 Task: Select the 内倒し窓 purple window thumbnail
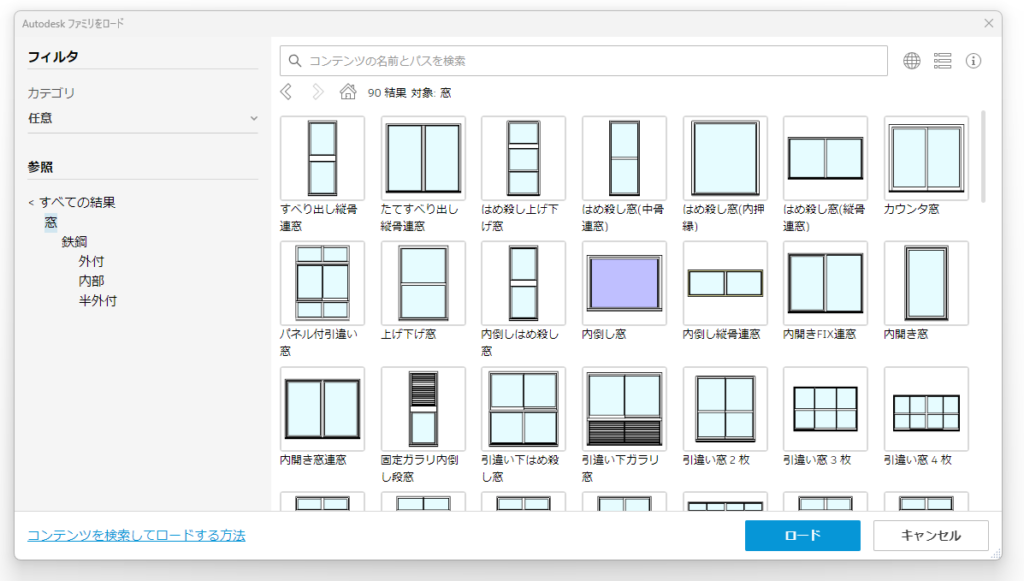(x=624, y=283)
